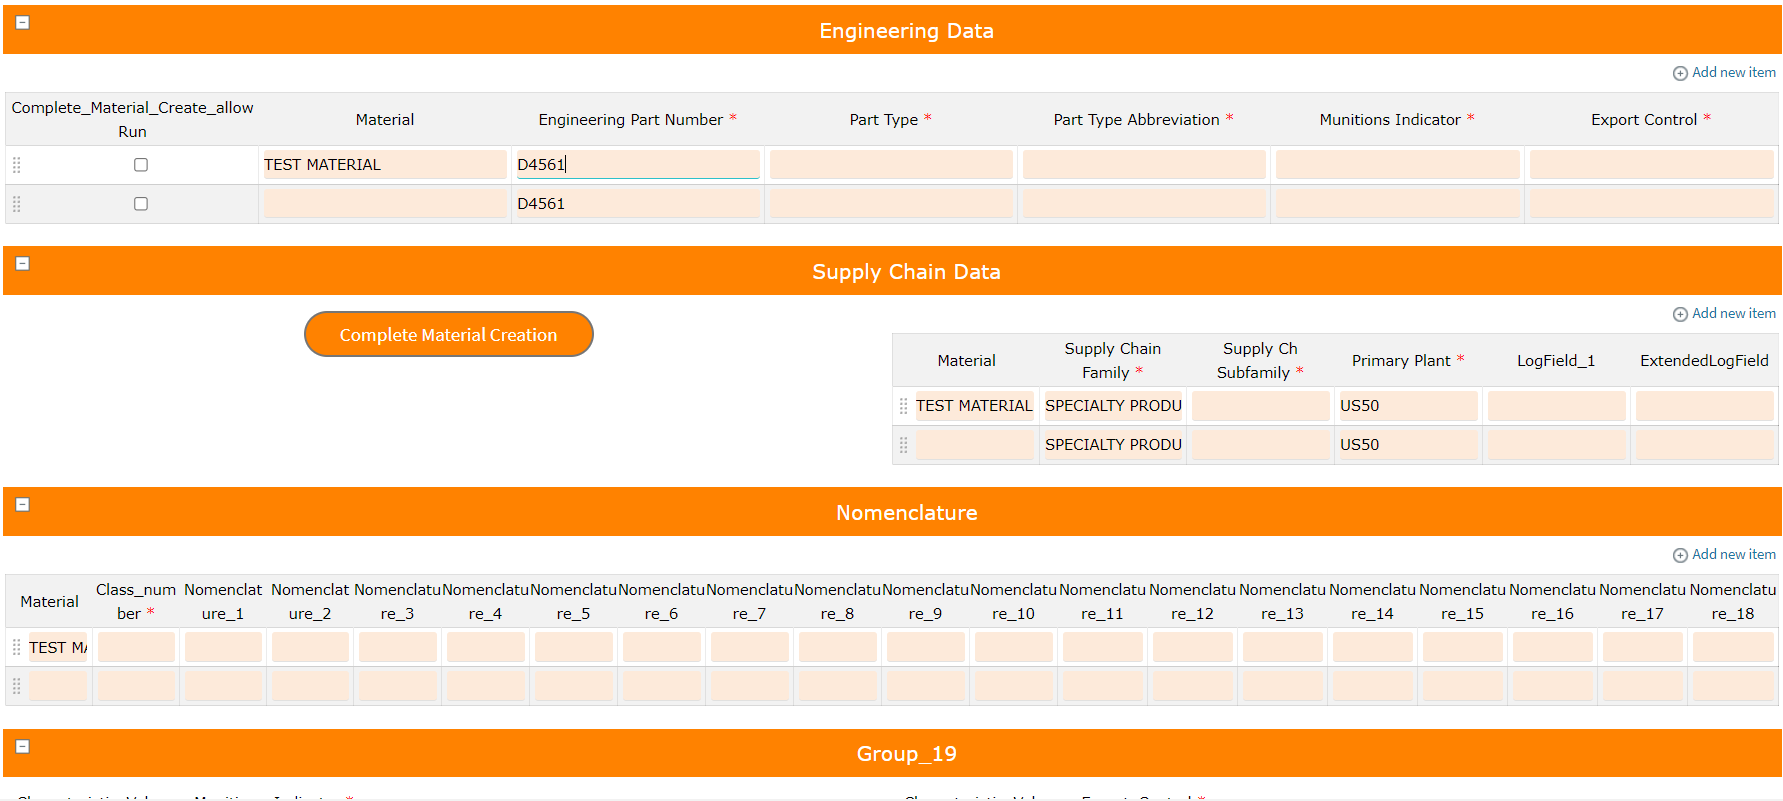Add new item in Supply Chain Data
1783x801 pixels.
(1724, 314)
